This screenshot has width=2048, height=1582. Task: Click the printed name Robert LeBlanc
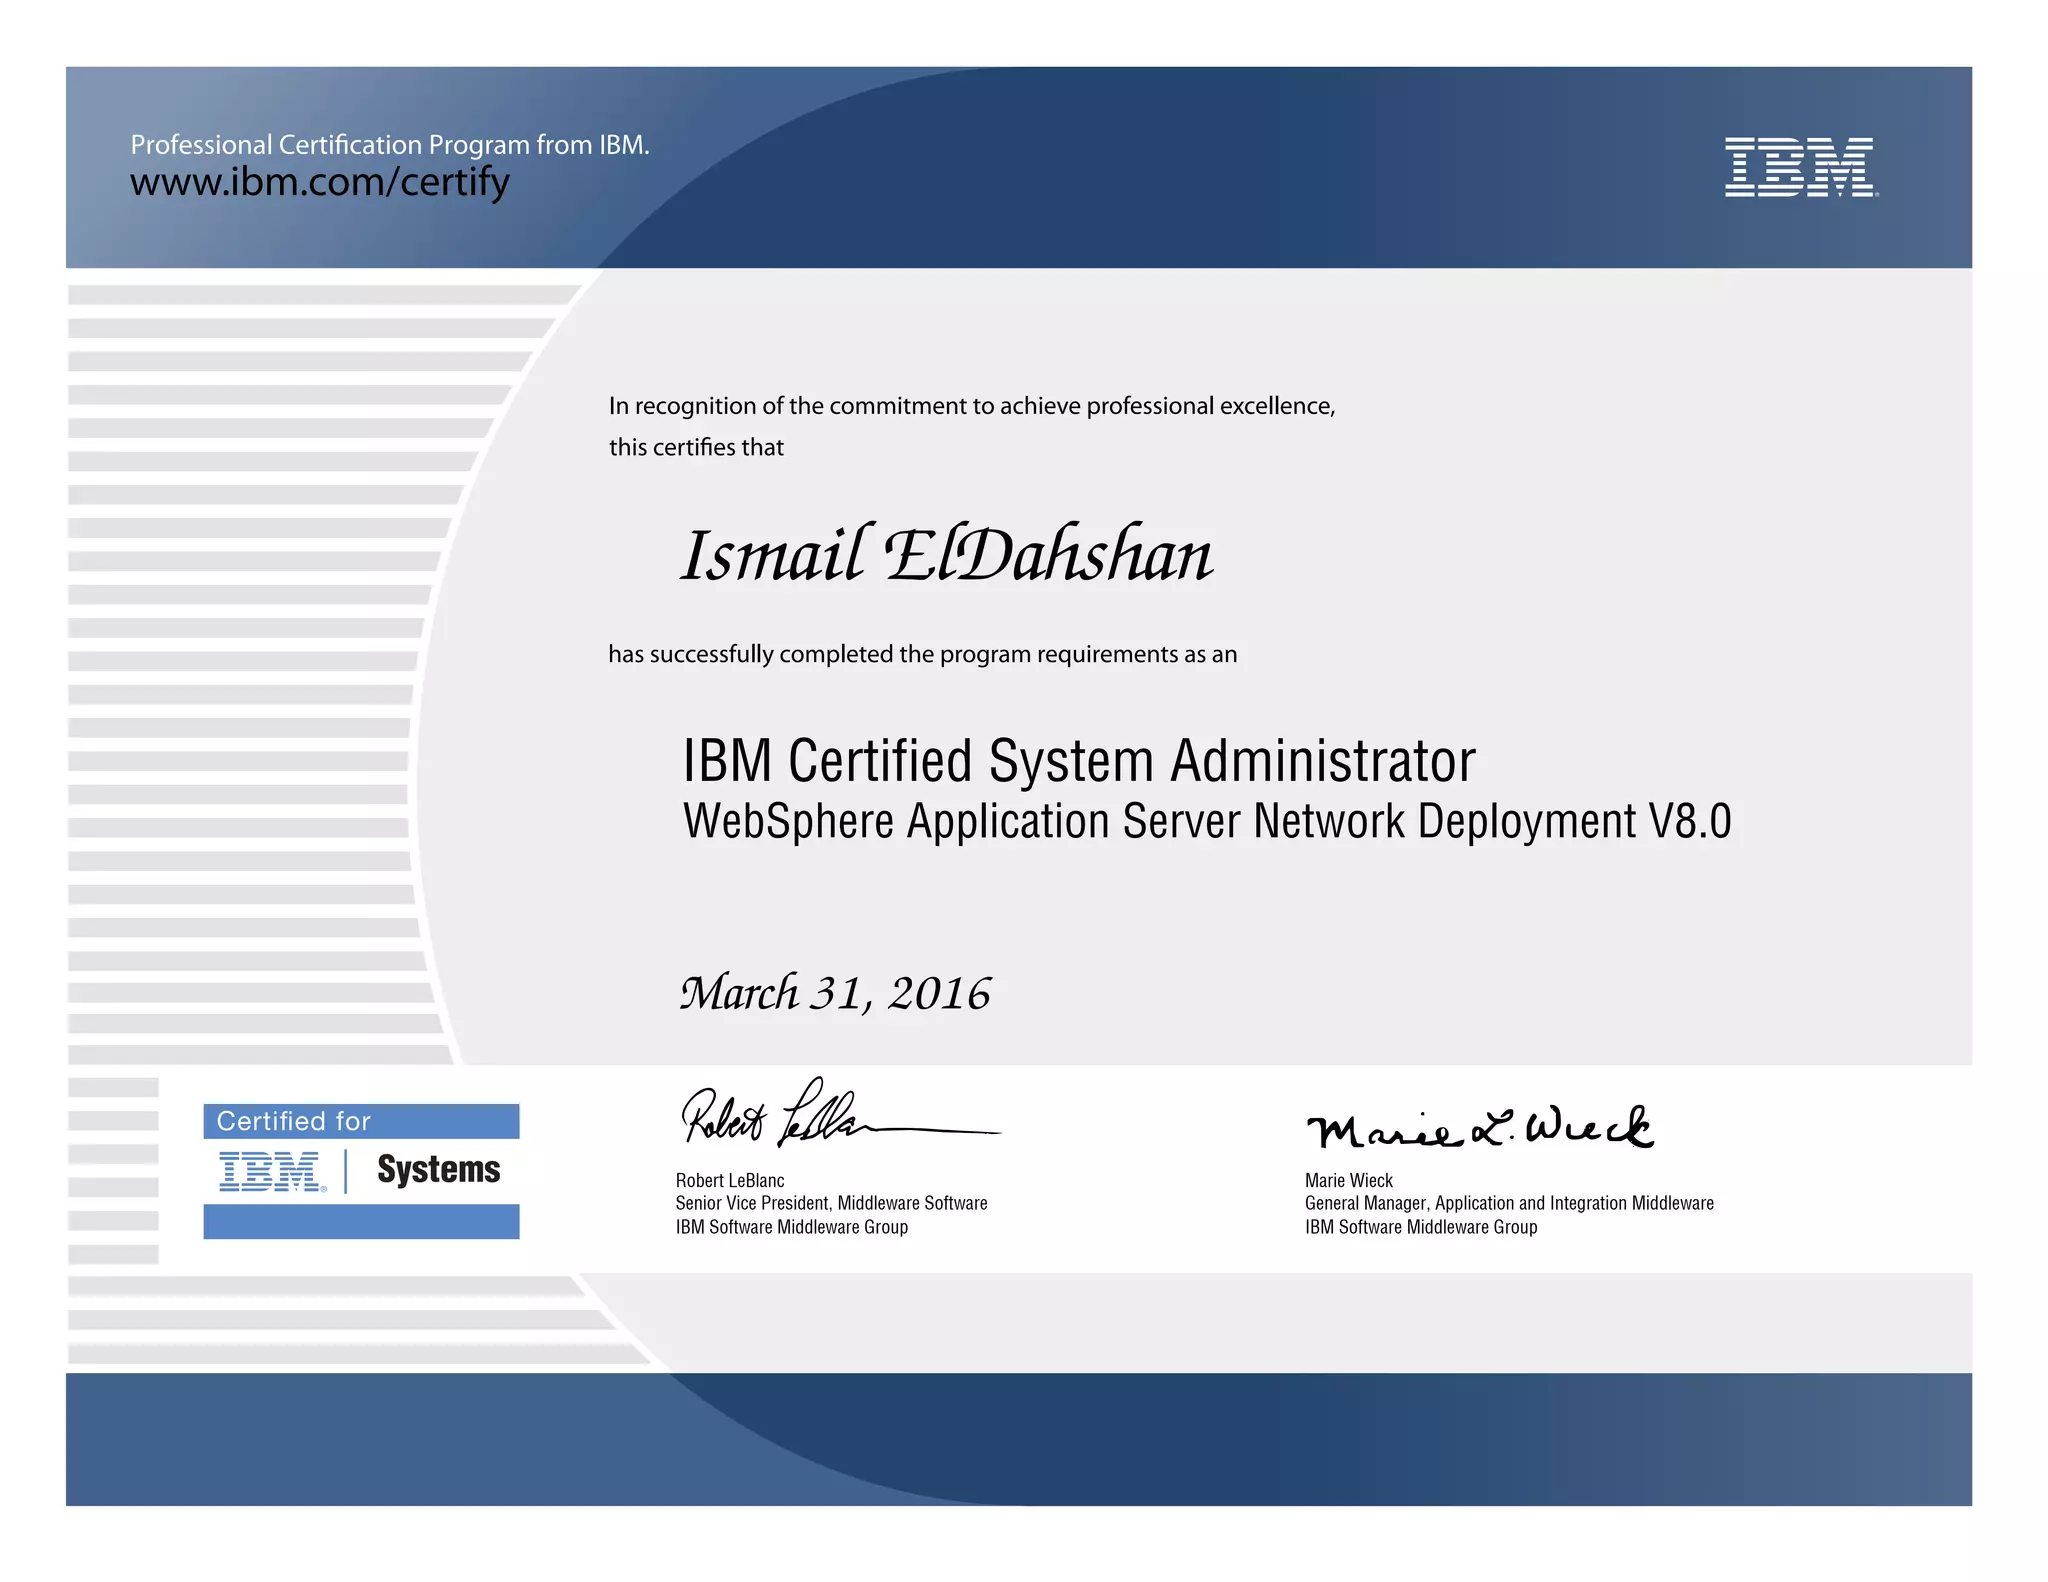(x=730, y=1181)
